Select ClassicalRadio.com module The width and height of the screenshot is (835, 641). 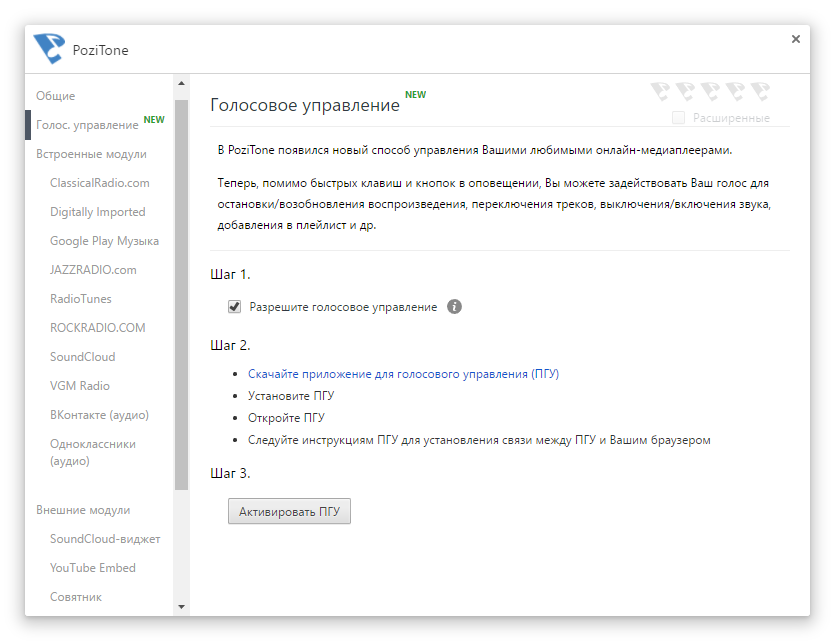[x=100, y=183]
